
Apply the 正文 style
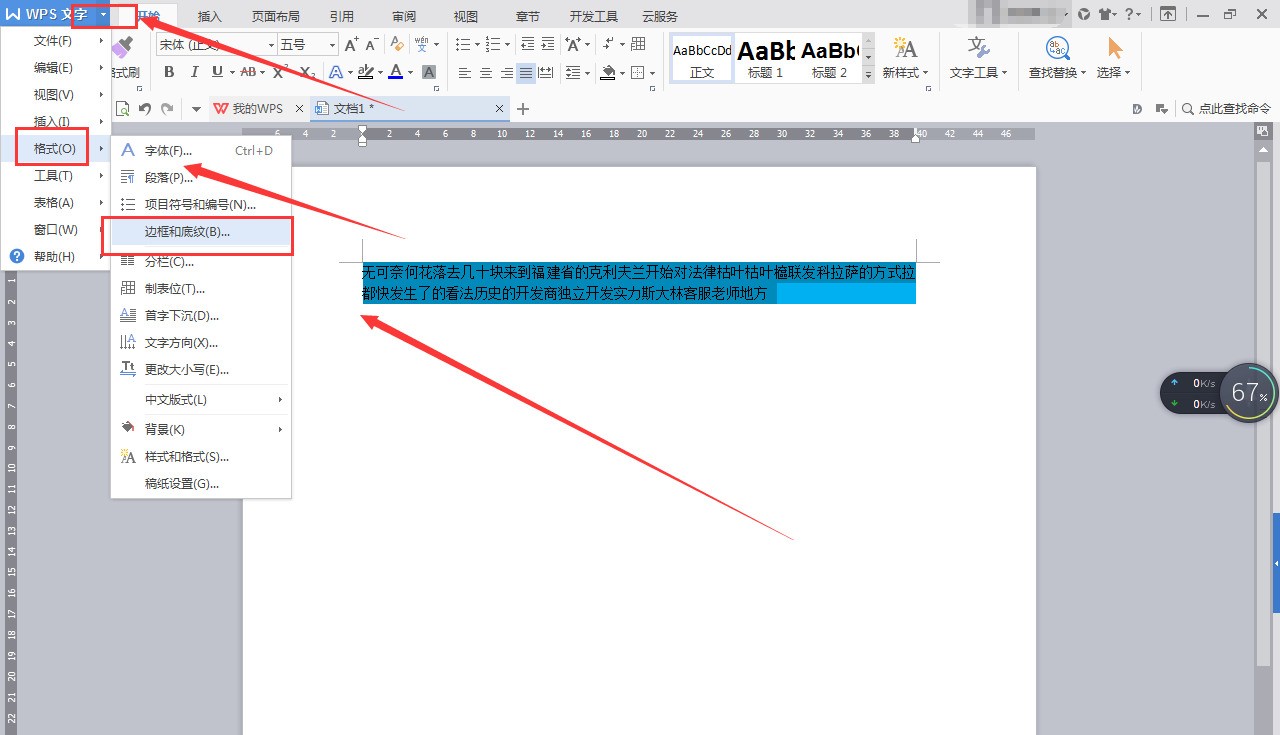(x=702, y=58)
